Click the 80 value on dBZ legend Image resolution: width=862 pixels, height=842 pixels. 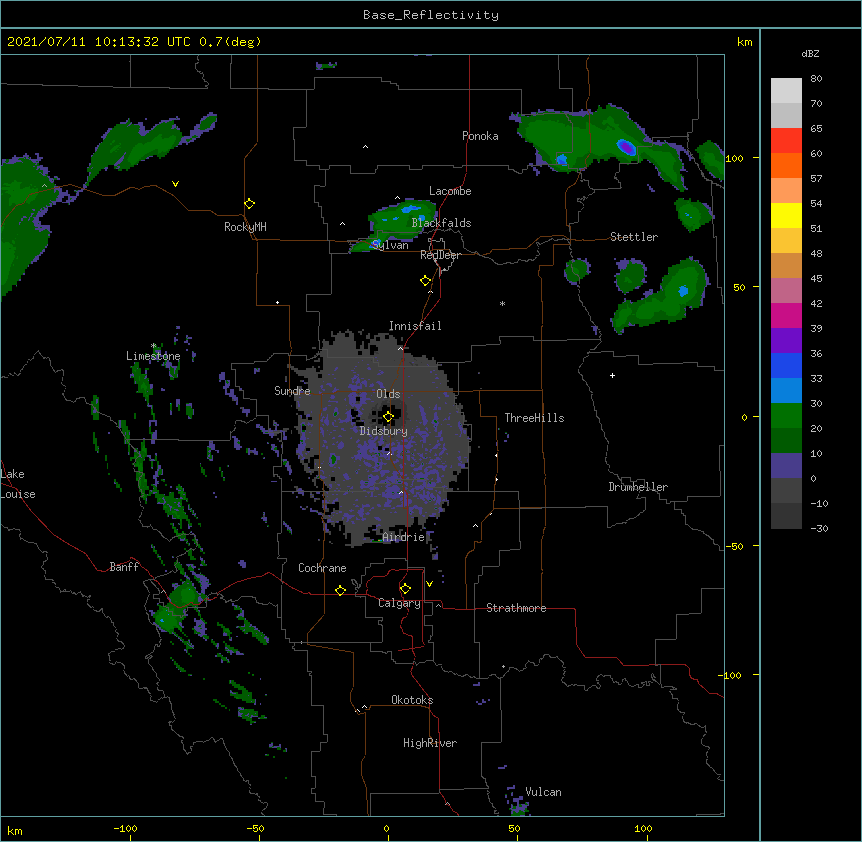tap(816, 79)
